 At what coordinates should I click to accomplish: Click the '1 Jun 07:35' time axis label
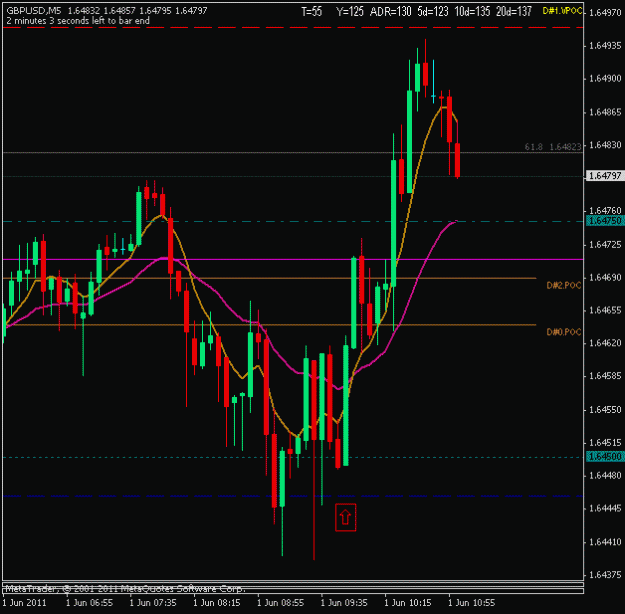click(x=153, y=602)
